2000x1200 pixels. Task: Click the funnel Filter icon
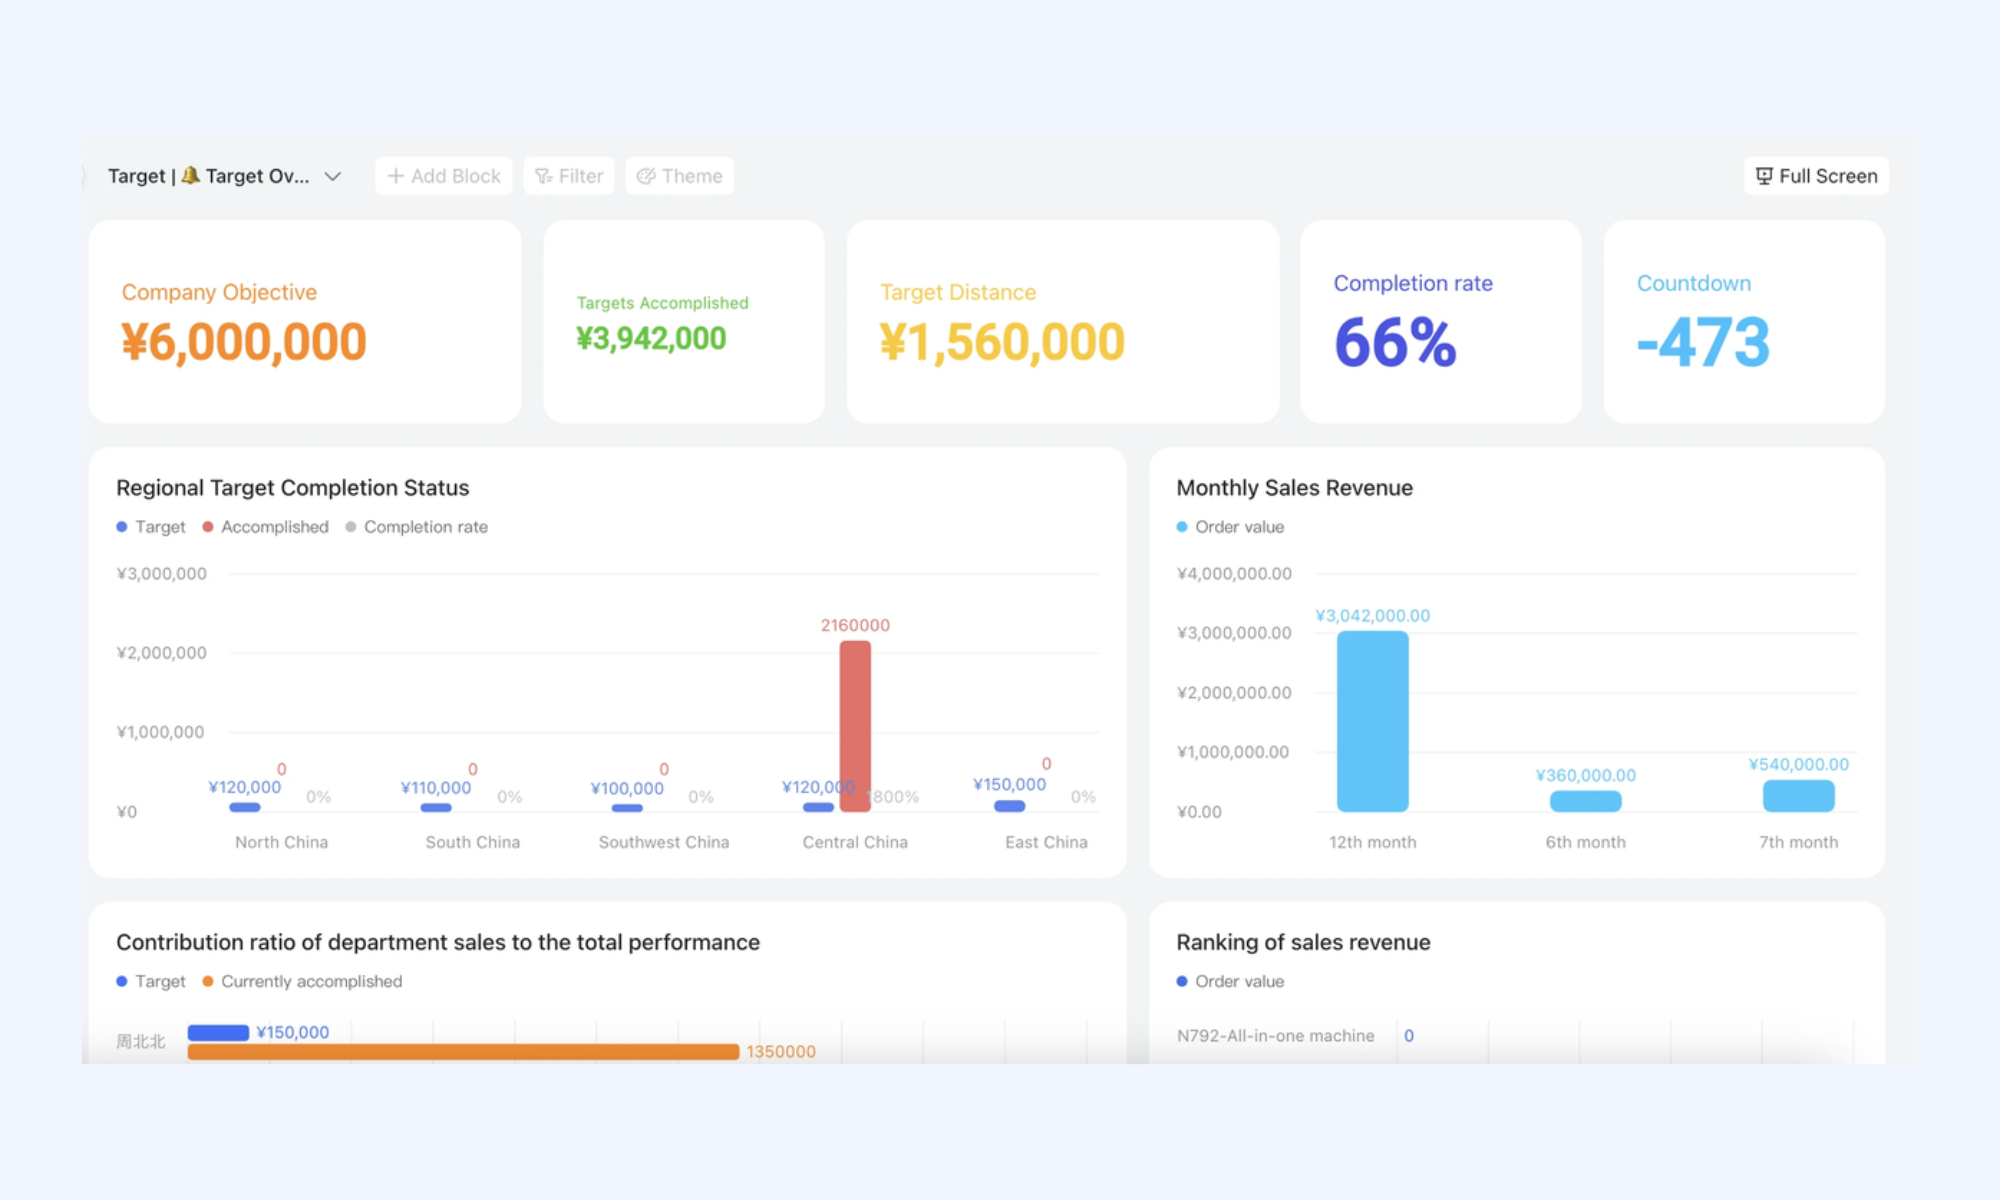[543, 176]
